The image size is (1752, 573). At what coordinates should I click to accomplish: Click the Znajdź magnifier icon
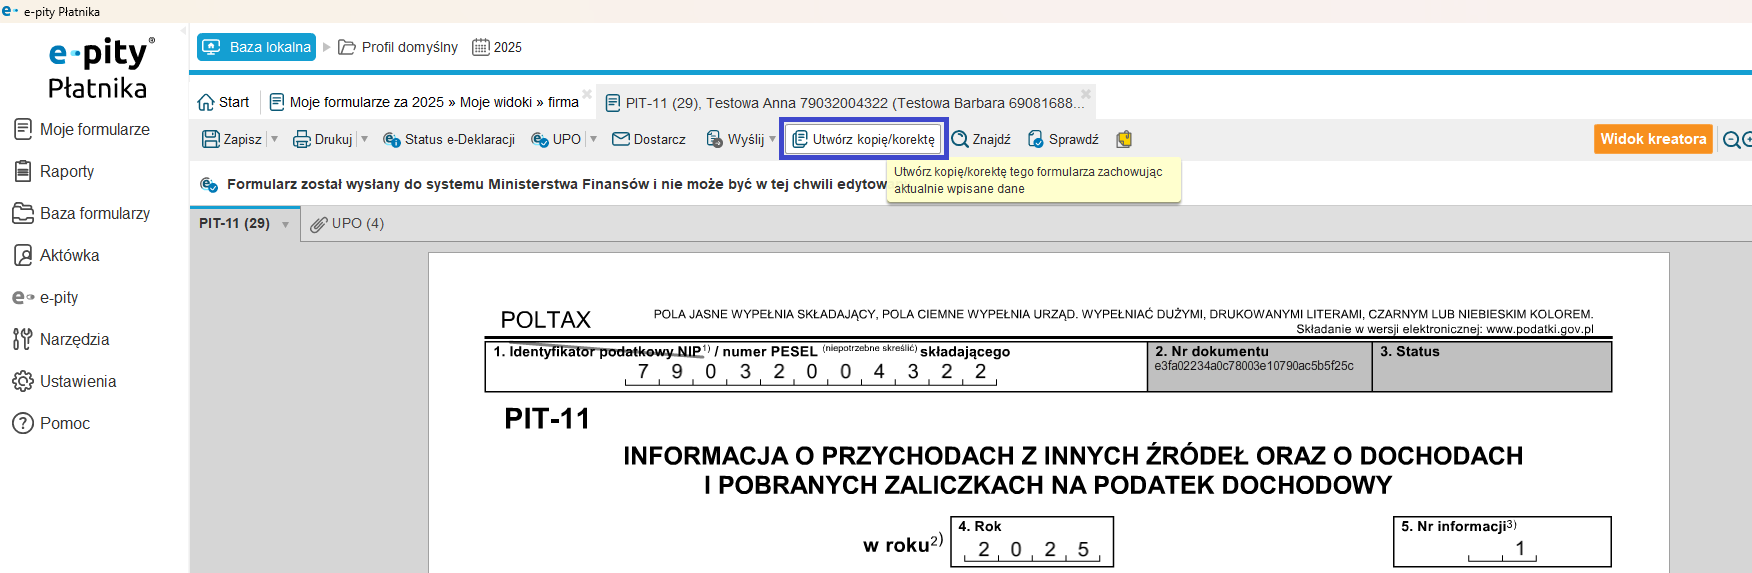pyautogui.click(x=960, y=140)
